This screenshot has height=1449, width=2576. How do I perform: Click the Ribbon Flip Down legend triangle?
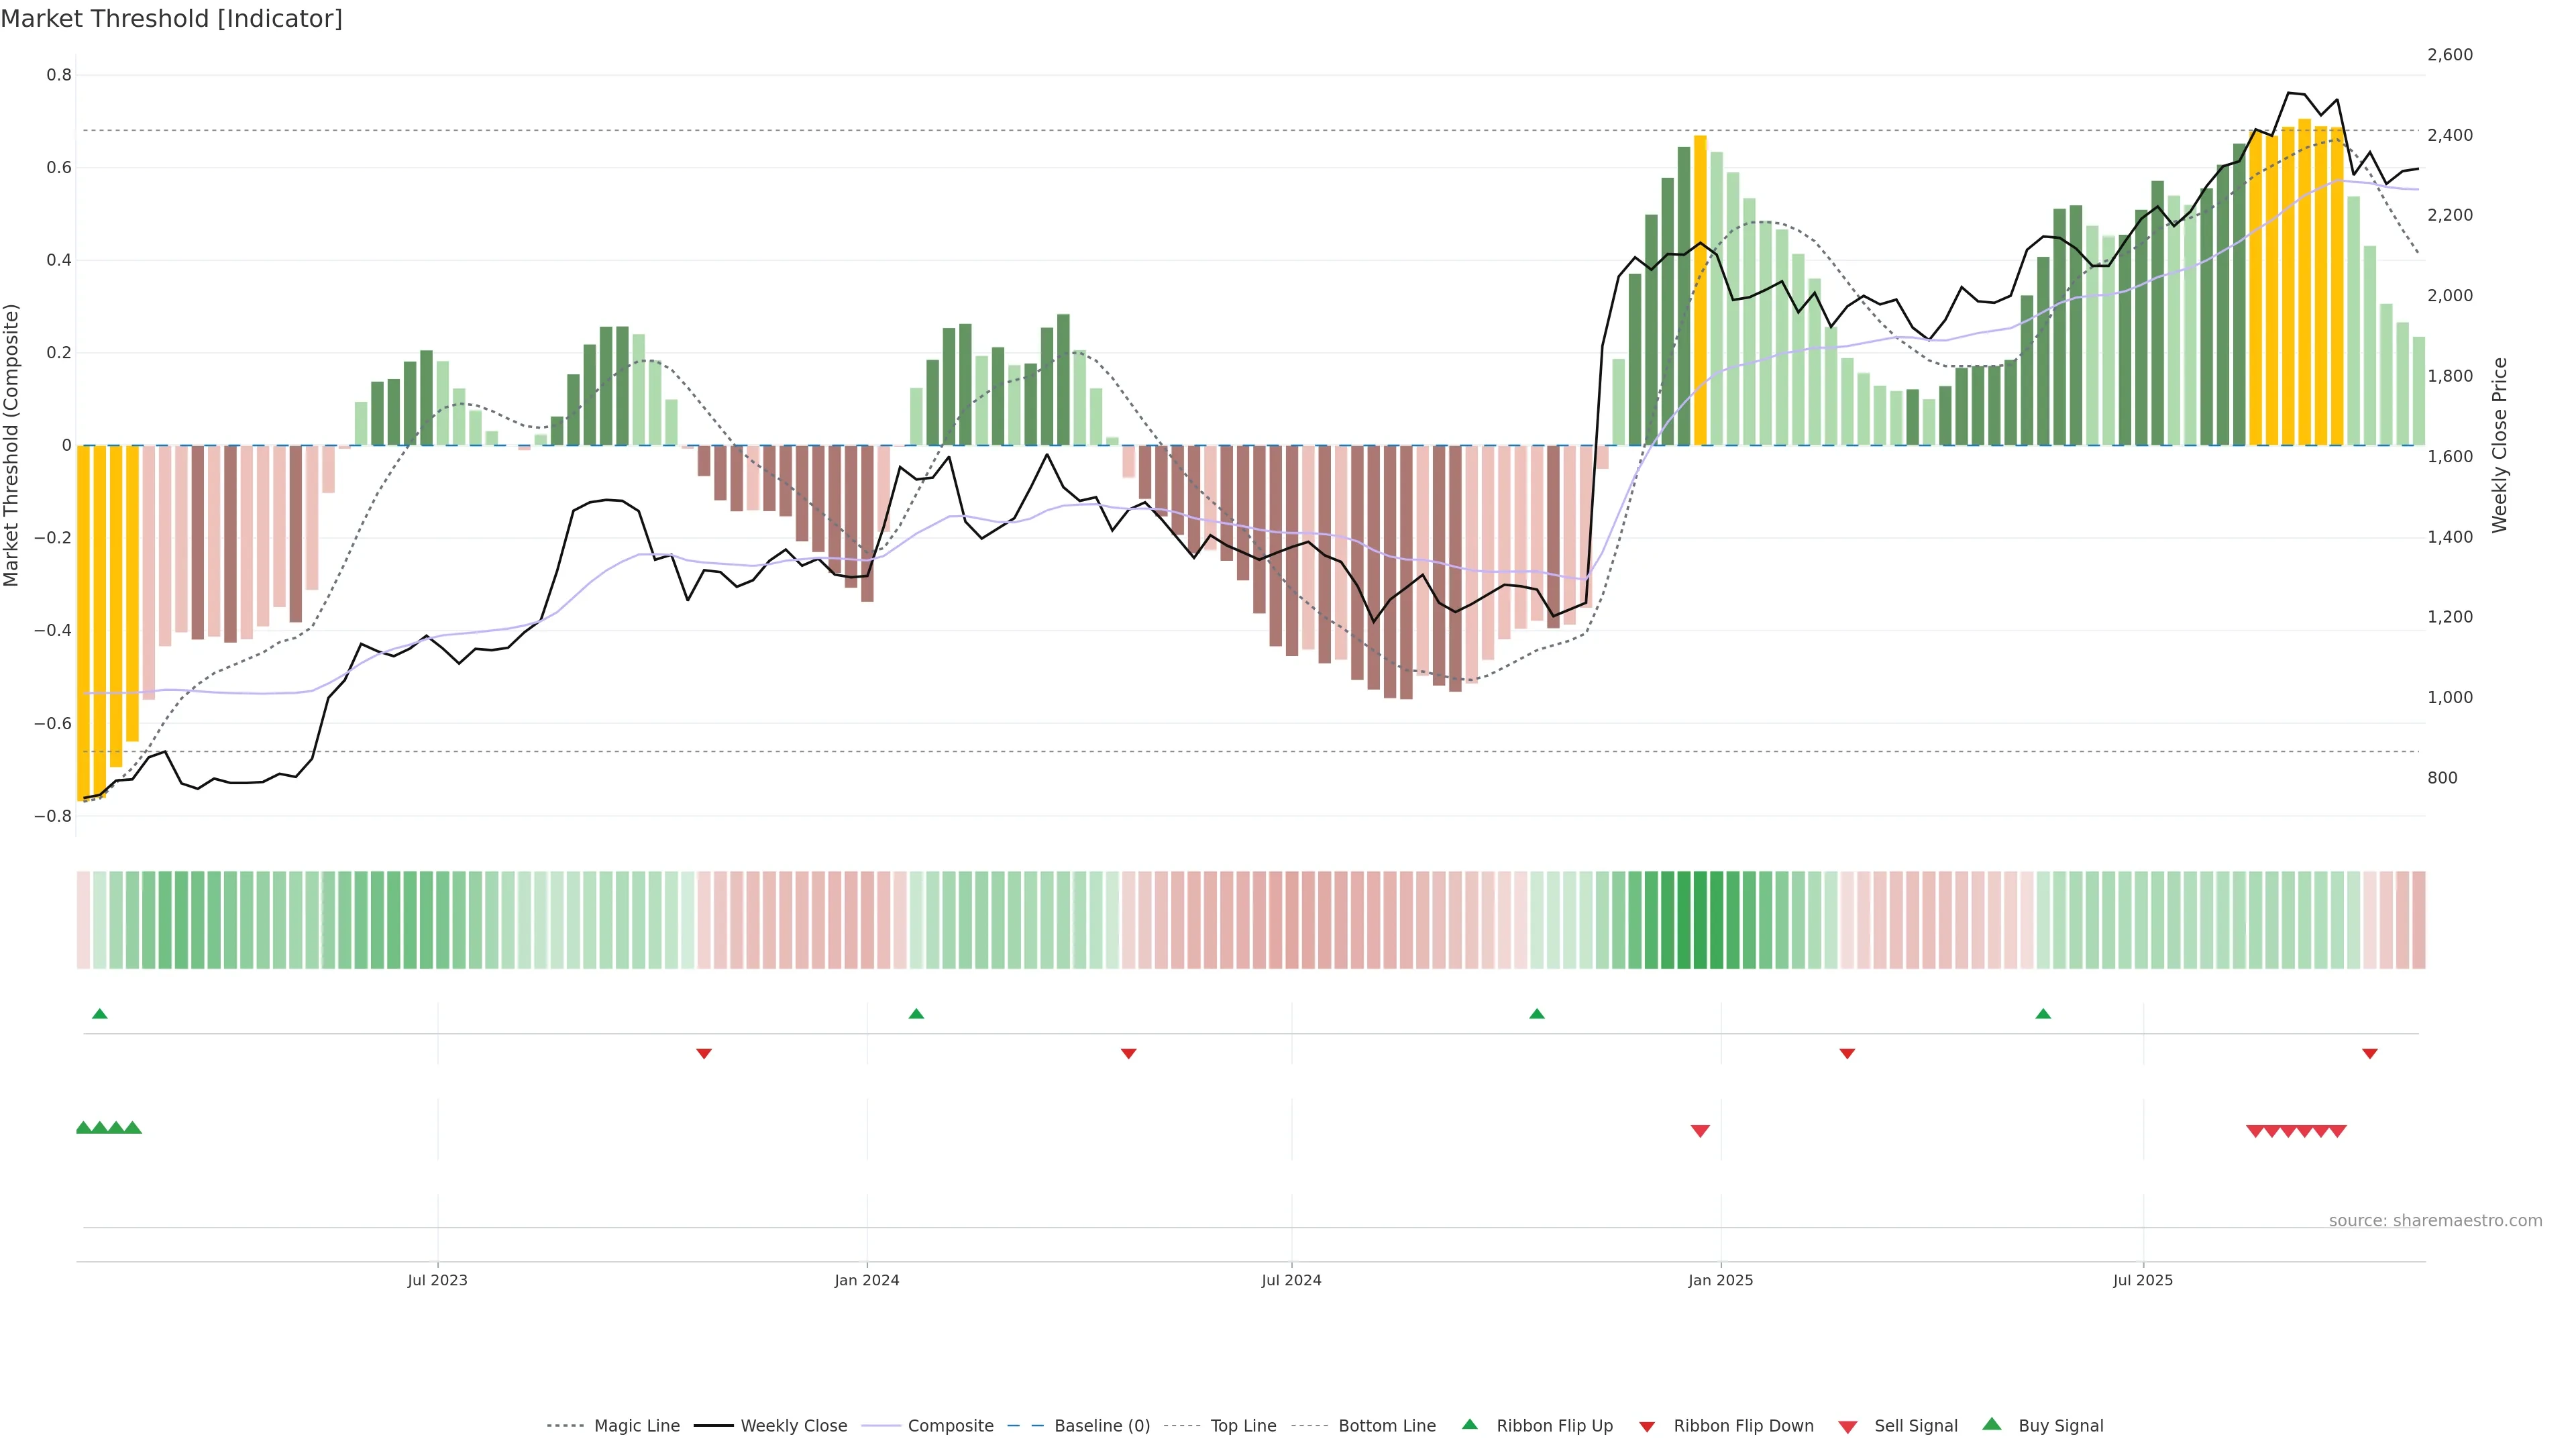point(1646,1426)
